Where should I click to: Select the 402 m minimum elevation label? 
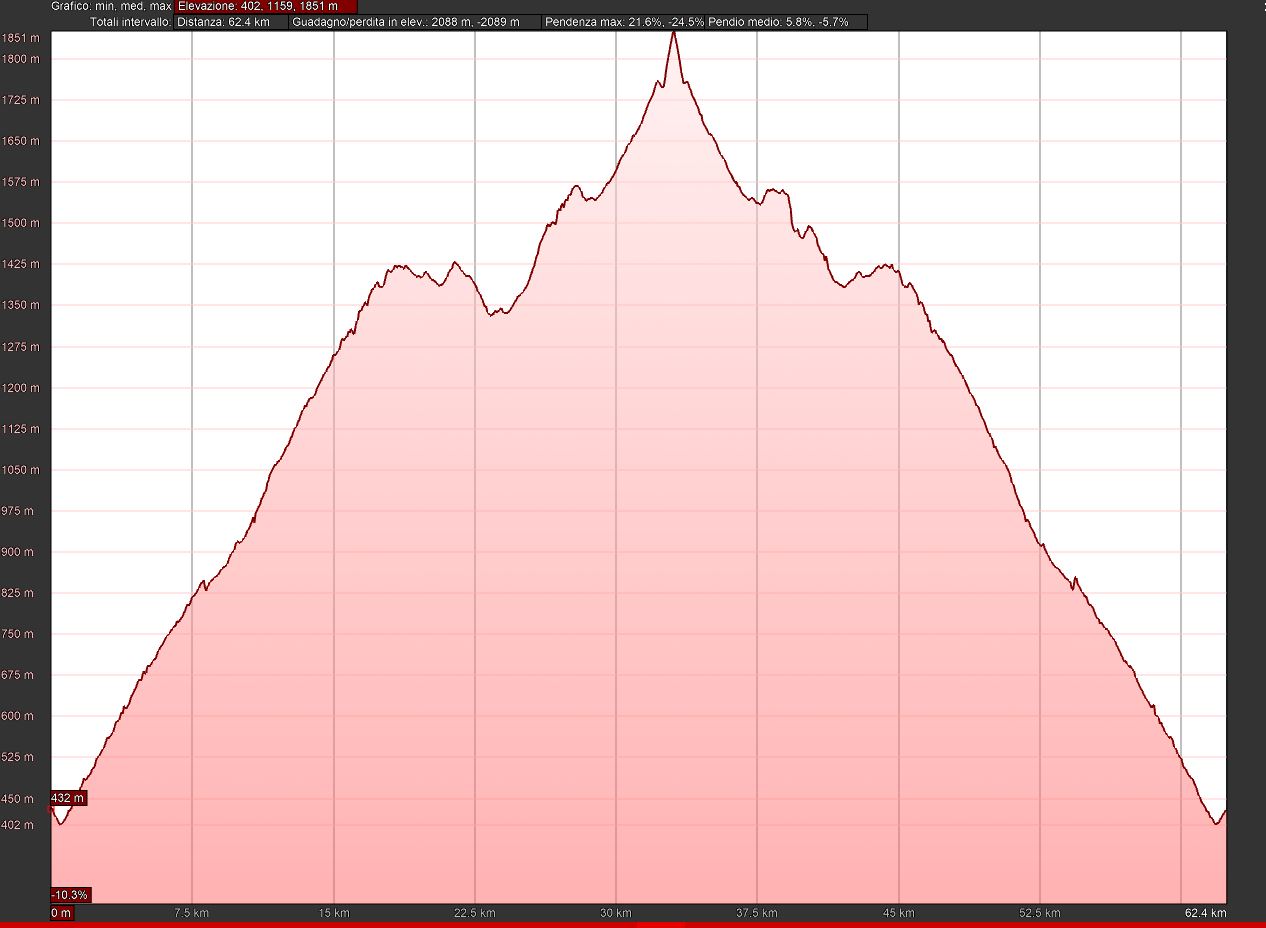20,824
